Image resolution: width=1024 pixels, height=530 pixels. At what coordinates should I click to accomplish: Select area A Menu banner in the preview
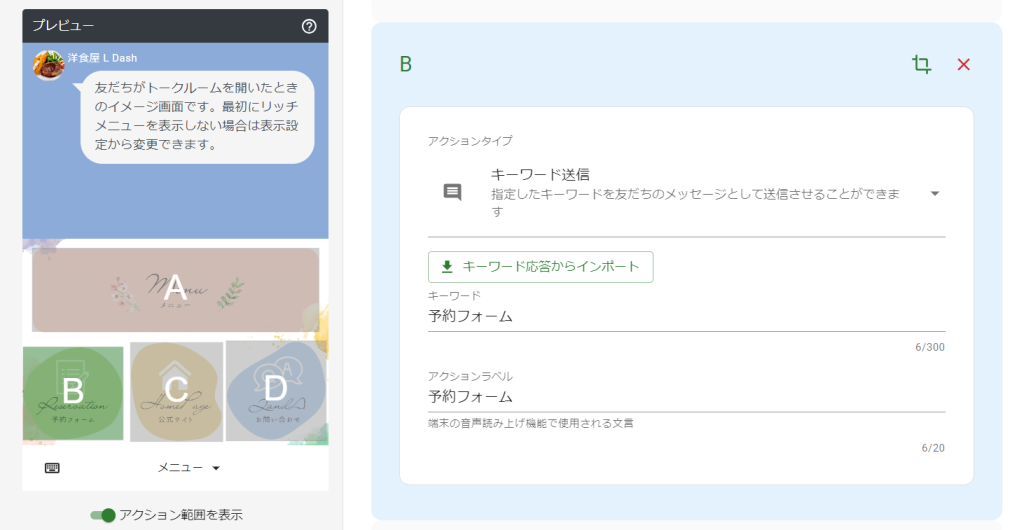point(175,290)
